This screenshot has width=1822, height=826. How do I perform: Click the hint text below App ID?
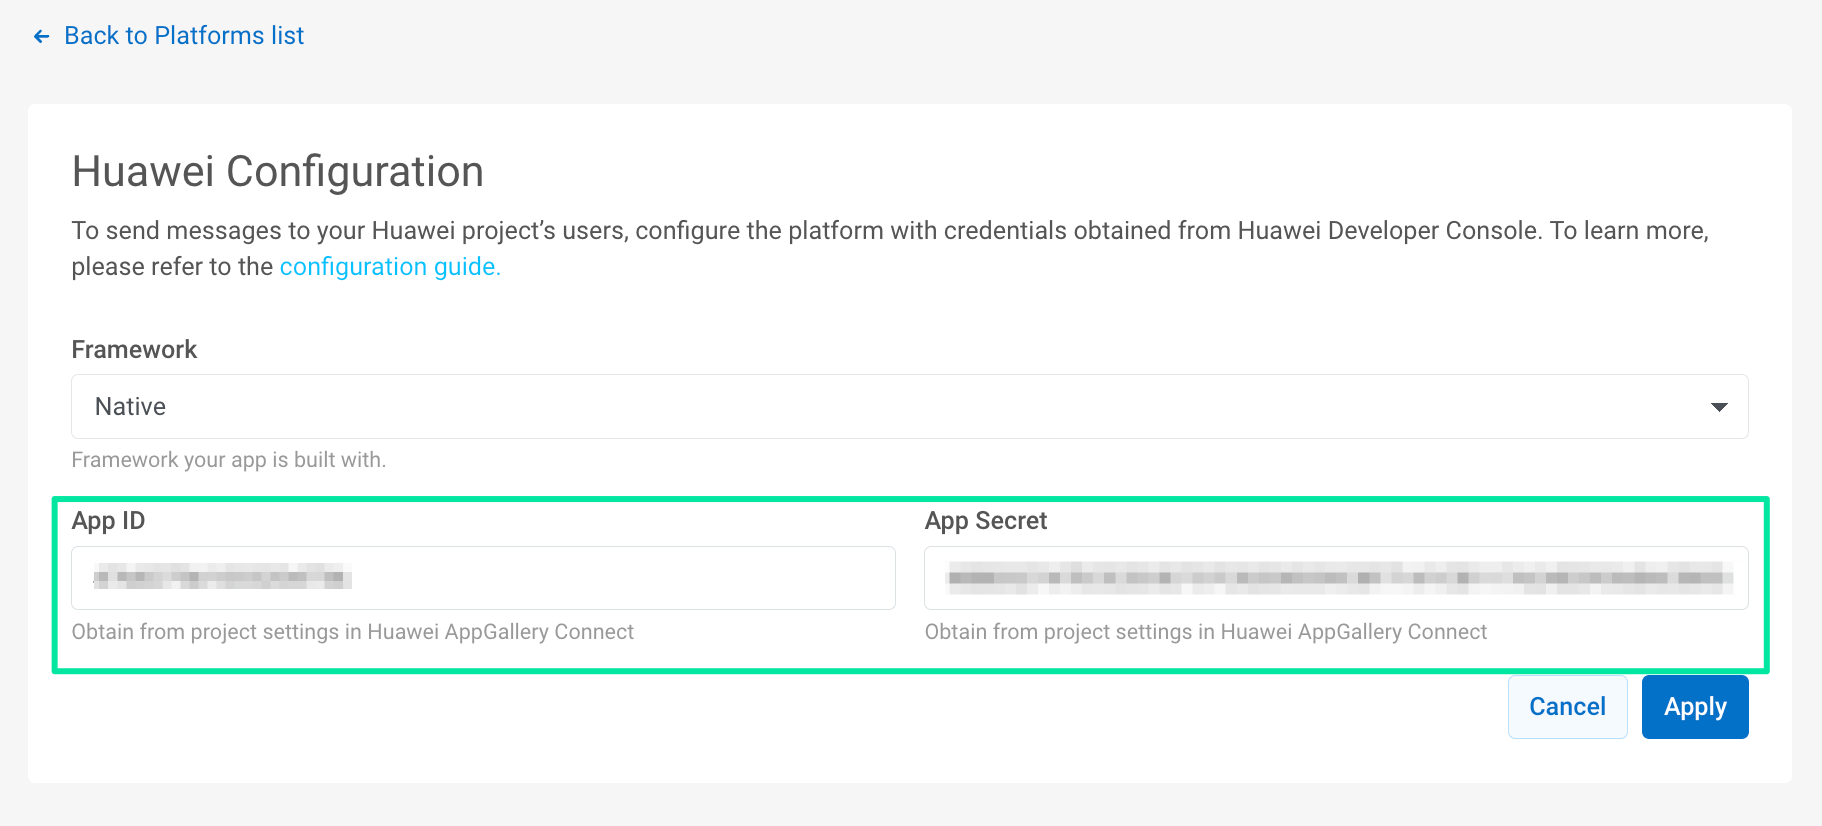352,632
